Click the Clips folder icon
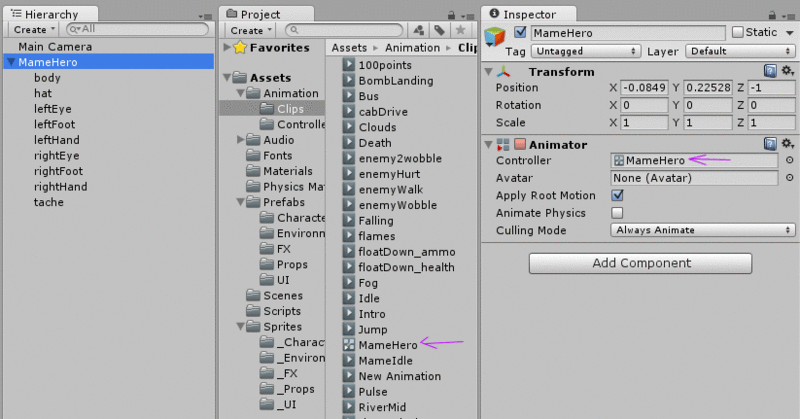 pos(267,108)
